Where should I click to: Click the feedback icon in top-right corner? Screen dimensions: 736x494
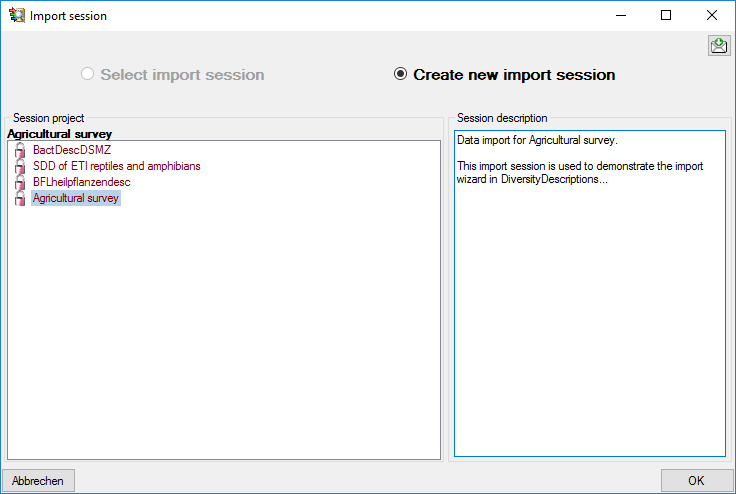tap(719, 45)
